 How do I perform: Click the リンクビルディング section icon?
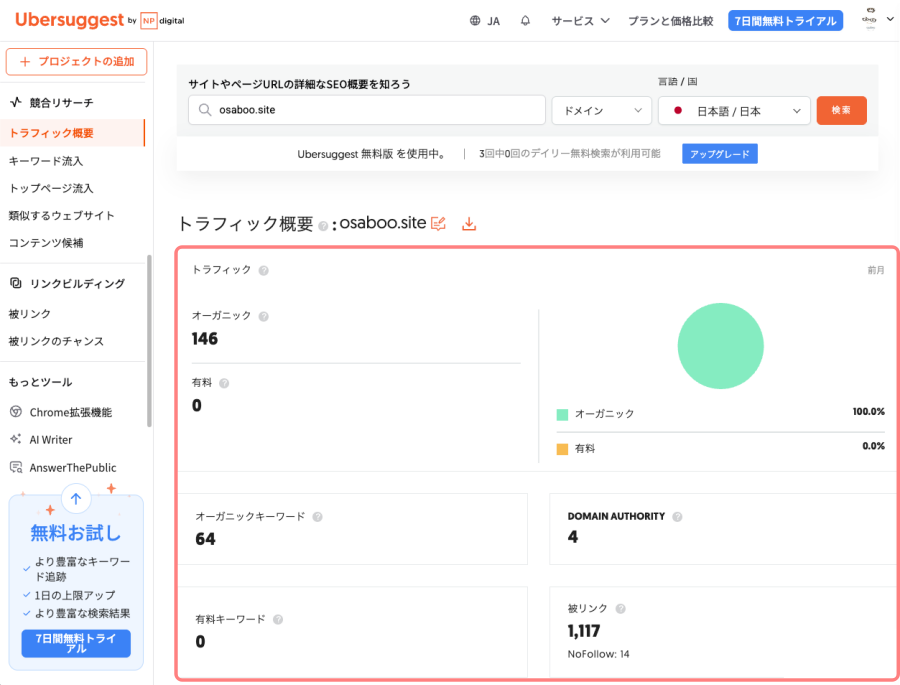click(x=15, y=282)
